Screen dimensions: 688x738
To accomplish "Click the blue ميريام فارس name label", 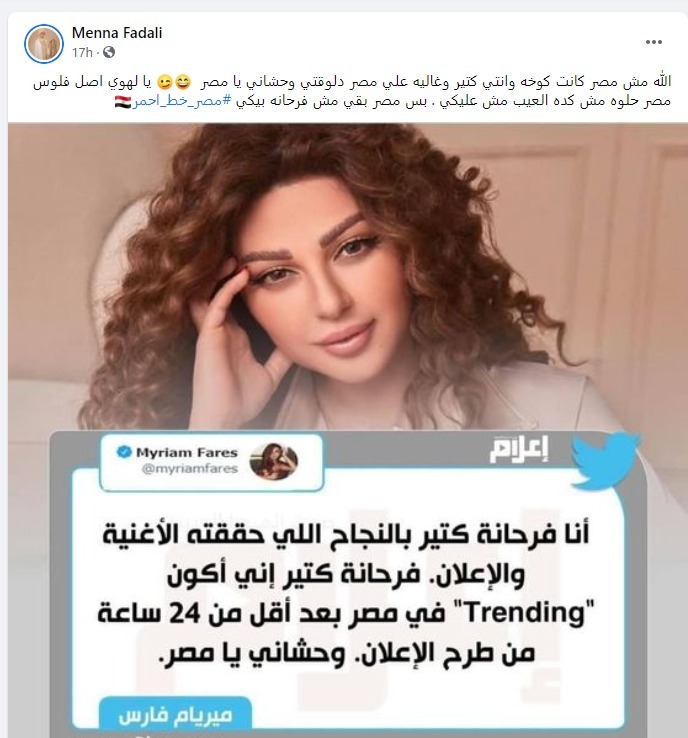I will point(175,715).
